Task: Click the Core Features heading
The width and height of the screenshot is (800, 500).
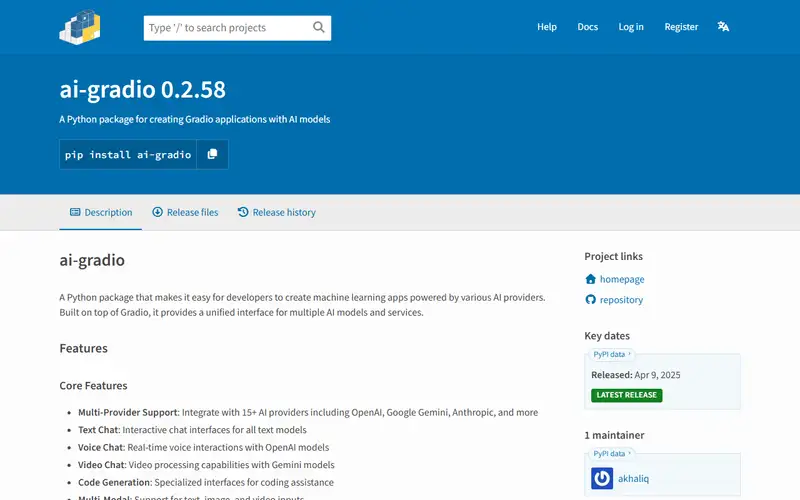Action: [93, 386]
